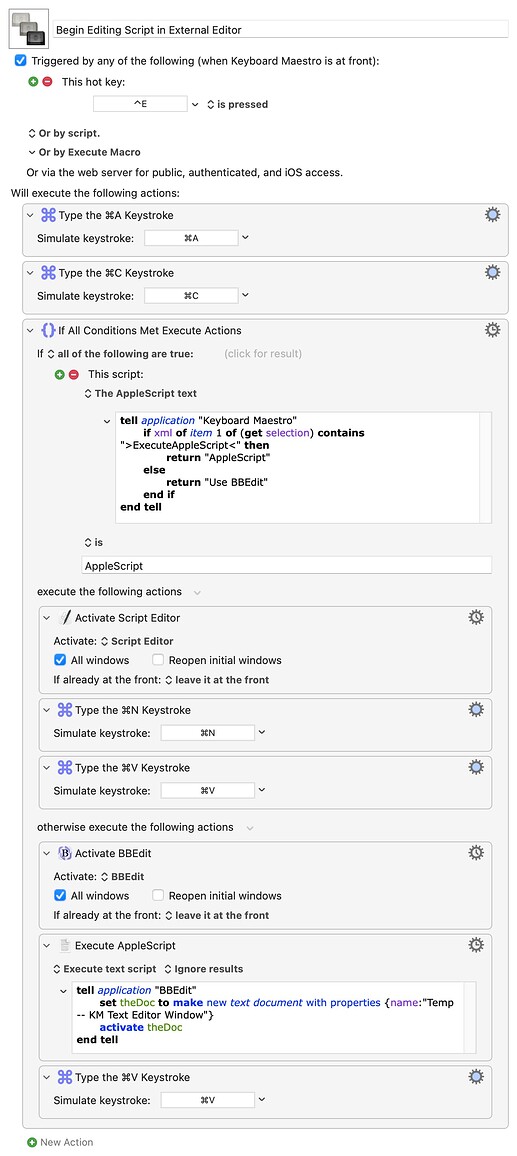Open gear menu for Activate BBEdit action
The width and height of the screenshot is (517, 1156).
(476, 852)
